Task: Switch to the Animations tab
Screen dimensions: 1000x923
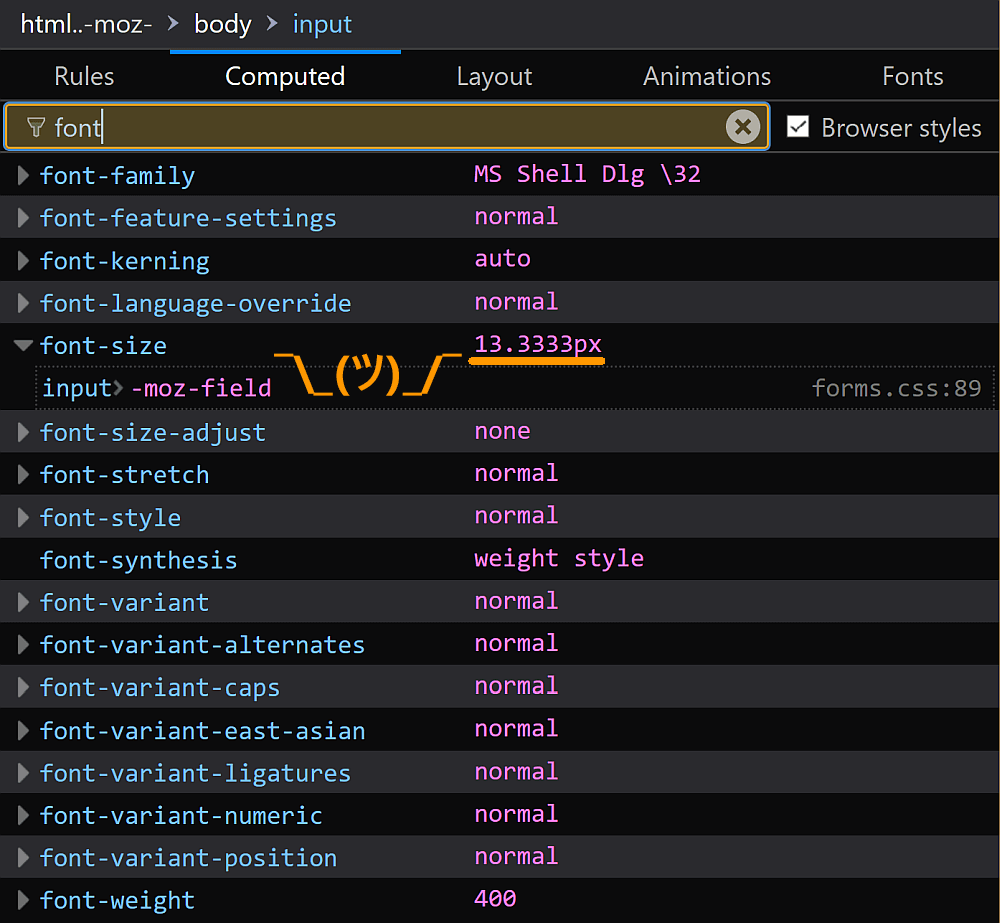Action: click(x=707, y=77)
